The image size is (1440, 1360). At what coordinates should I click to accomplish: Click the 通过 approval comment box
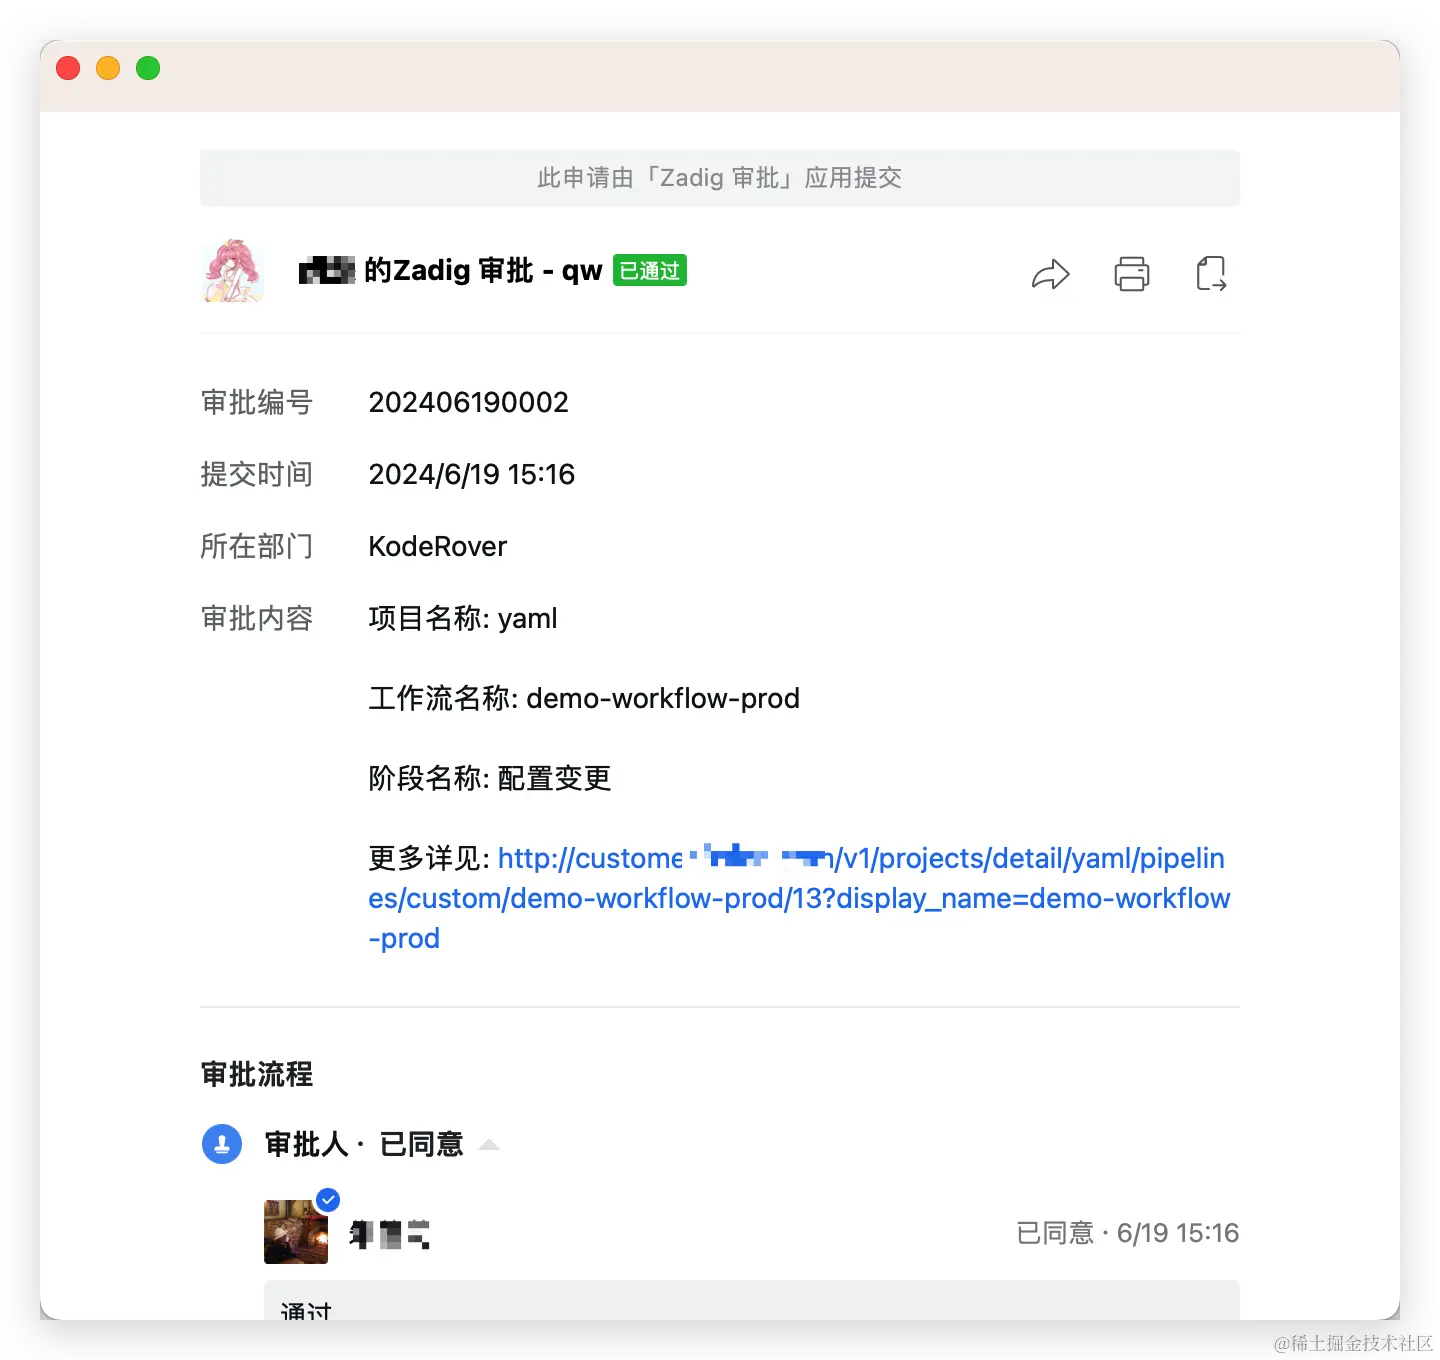(x=752, y=1300)
